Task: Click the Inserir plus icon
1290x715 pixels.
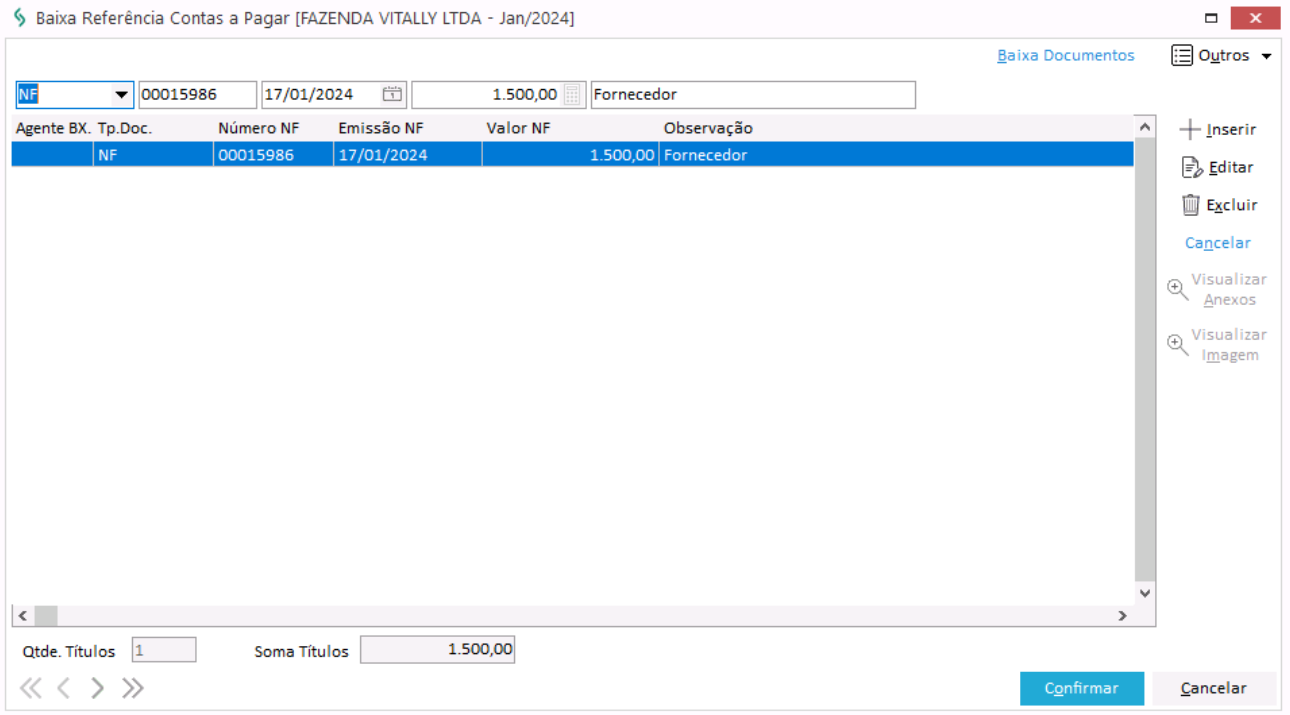Action: tap(1190, 129)
